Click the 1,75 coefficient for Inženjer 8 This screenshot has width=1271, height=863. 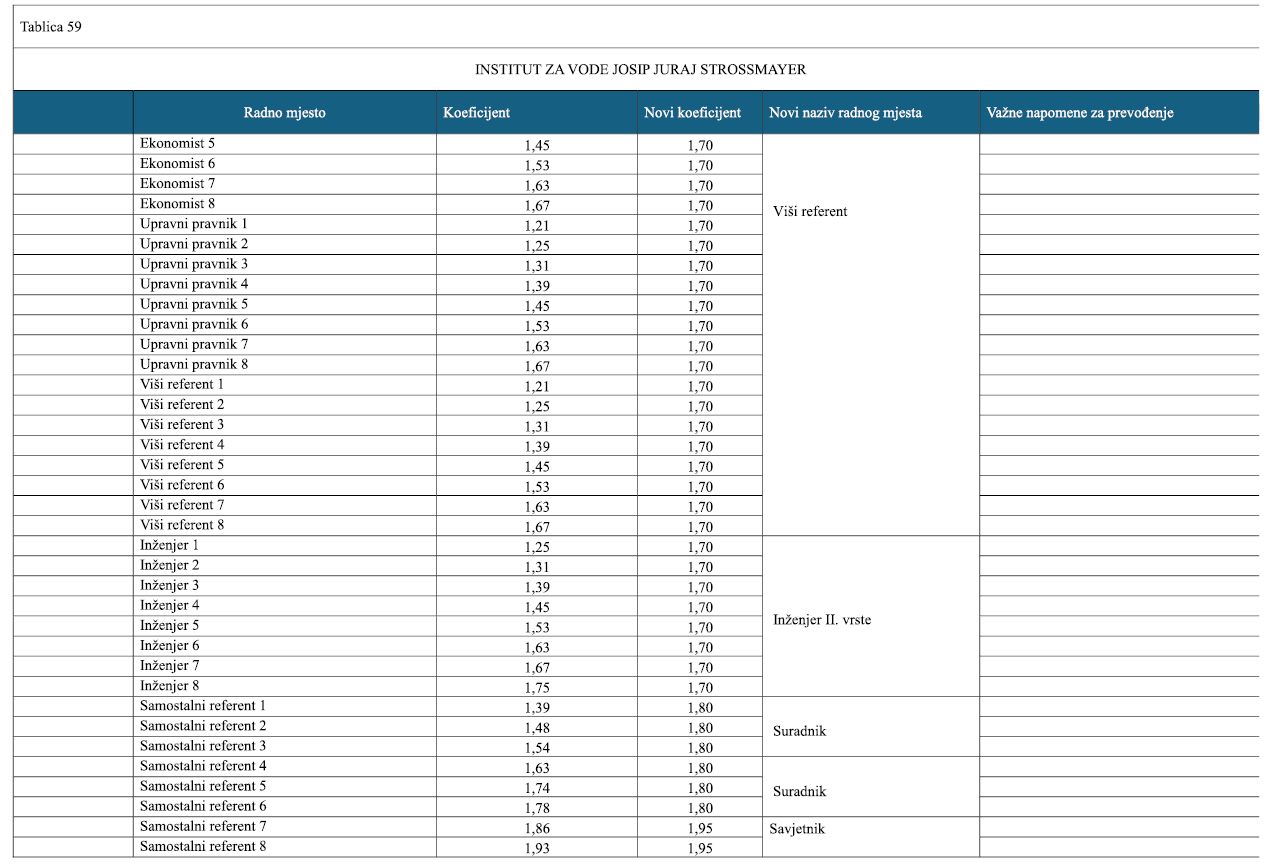537,688
